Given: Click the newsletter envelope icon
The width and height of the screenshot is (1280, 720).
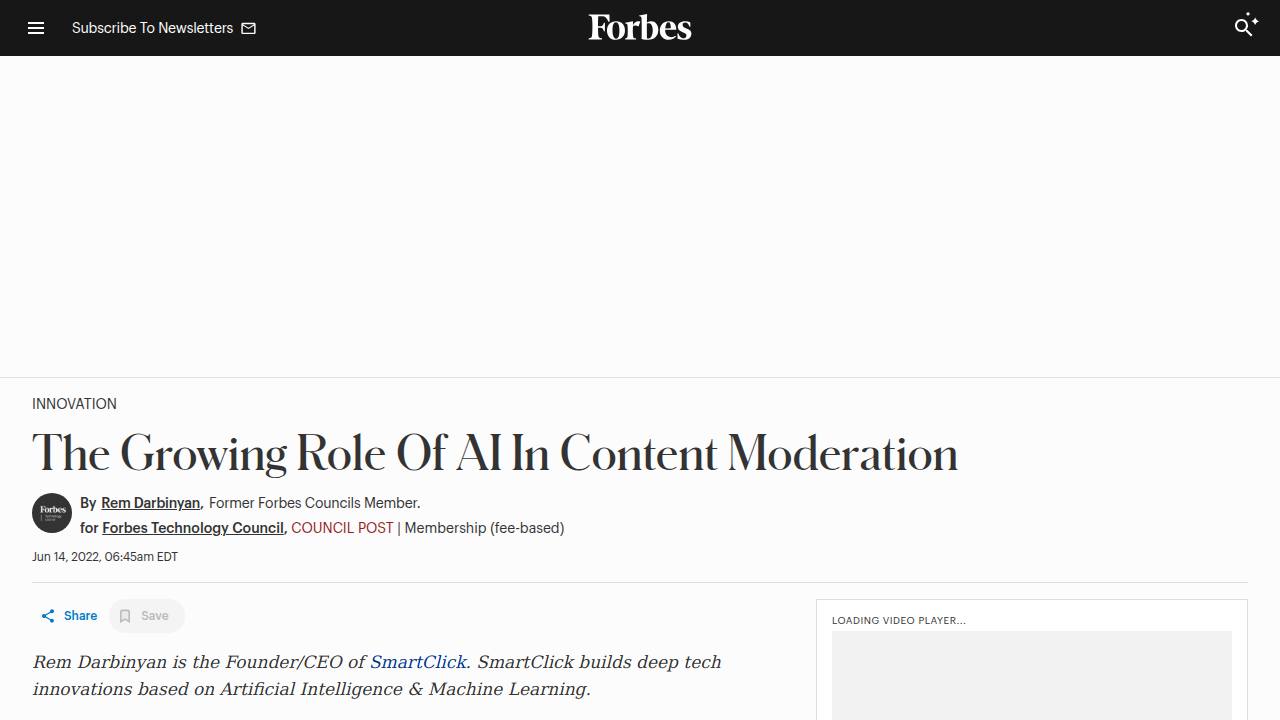Looking at the screenshot, I should 249,28.
